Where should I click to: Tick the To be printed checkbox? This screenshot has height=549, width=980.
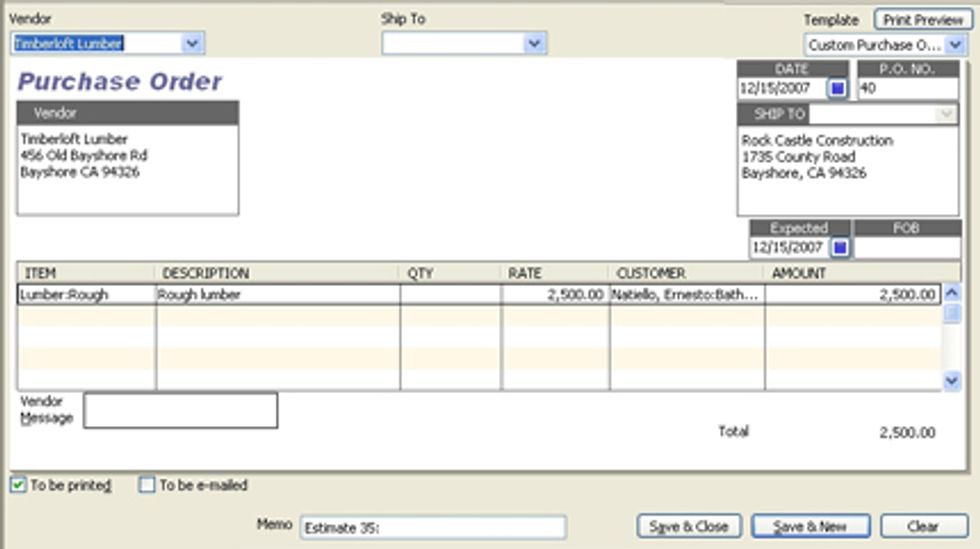point(18,485)
